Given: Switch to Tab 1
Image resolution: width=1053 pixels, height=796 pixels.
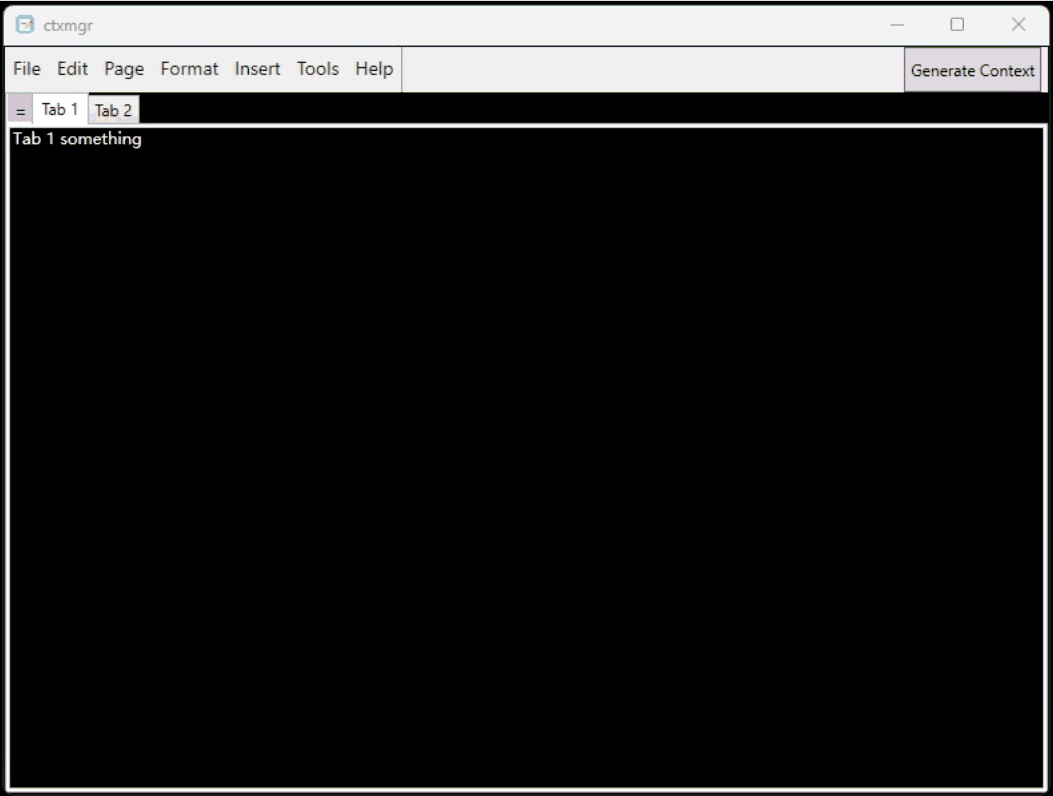Looking at the screenshot, I should pyautogui.click(x=60, y=109).
